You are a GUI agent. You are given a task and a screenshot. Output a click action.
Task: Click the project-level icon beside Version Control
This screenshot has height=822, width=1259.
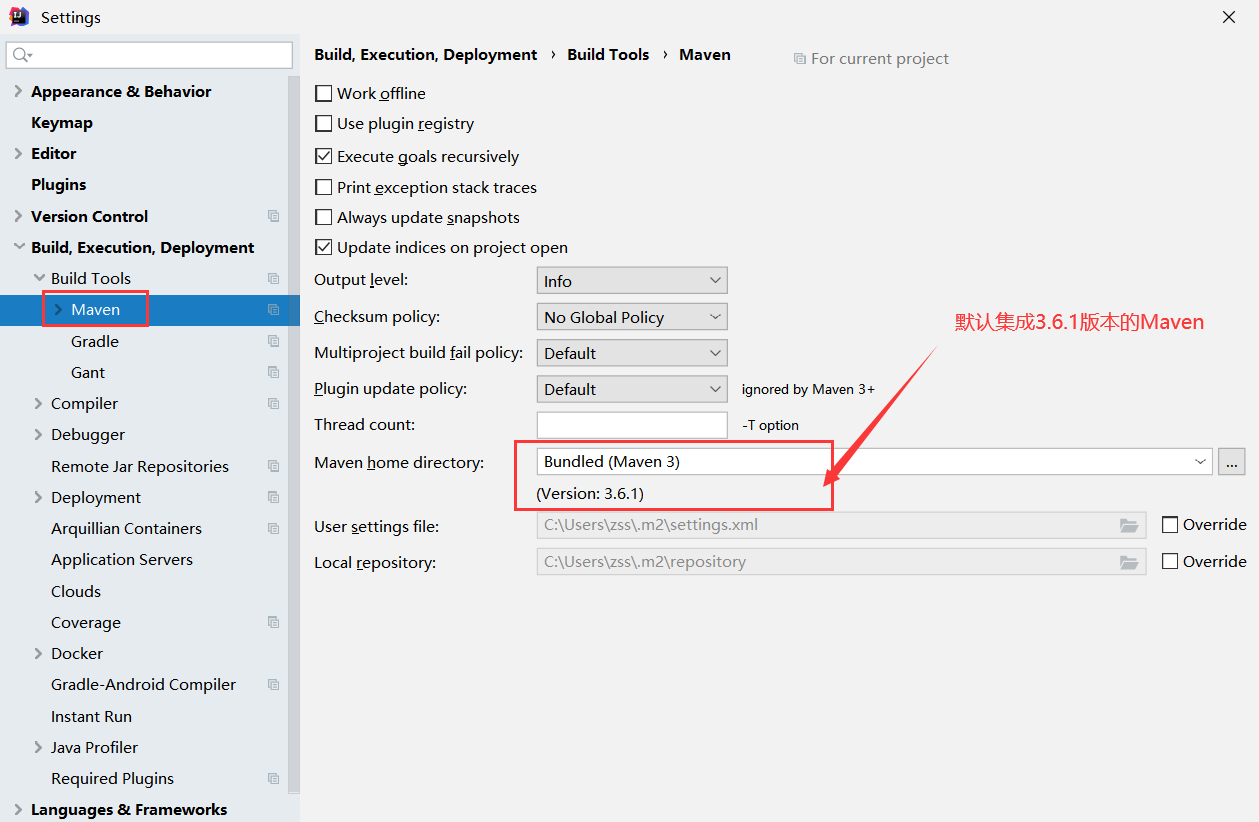(x=274, y=216)
